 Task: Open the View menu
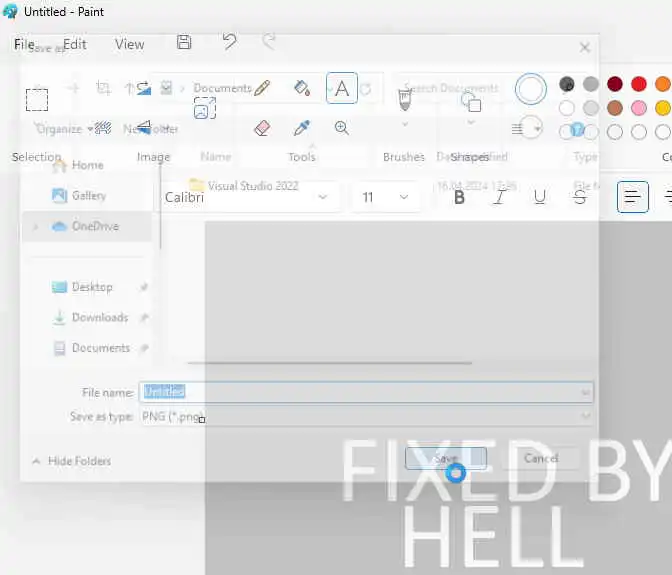[129, 44]
